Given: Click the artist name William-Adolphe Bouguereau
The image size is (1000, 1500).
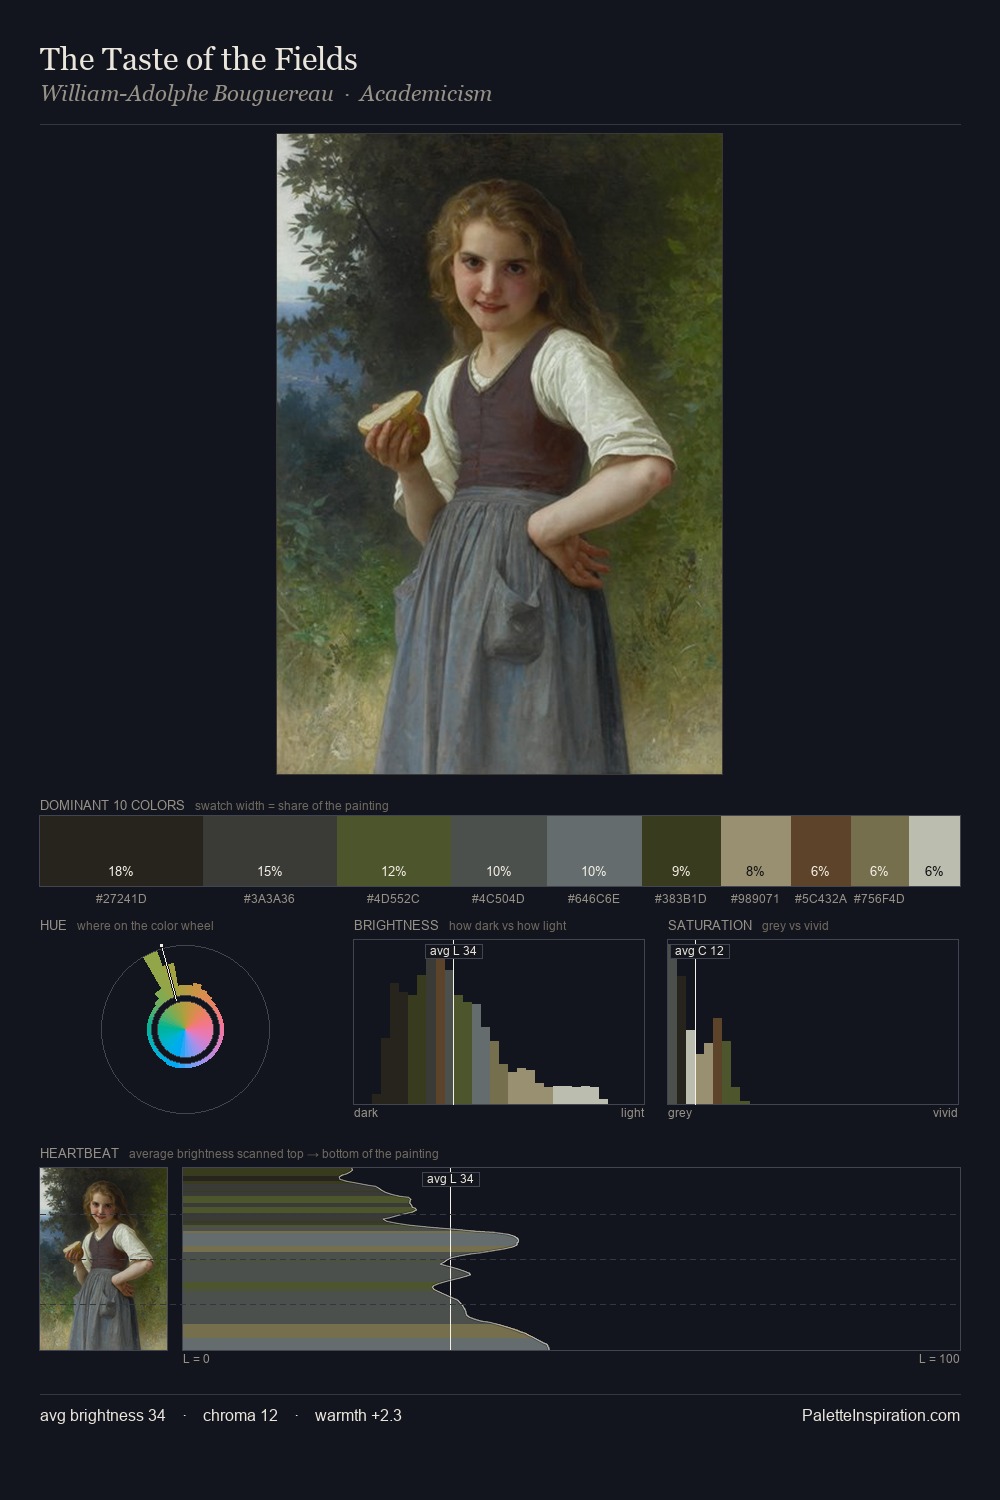Looking at the screenshot, I should click(x=187, y=94).
